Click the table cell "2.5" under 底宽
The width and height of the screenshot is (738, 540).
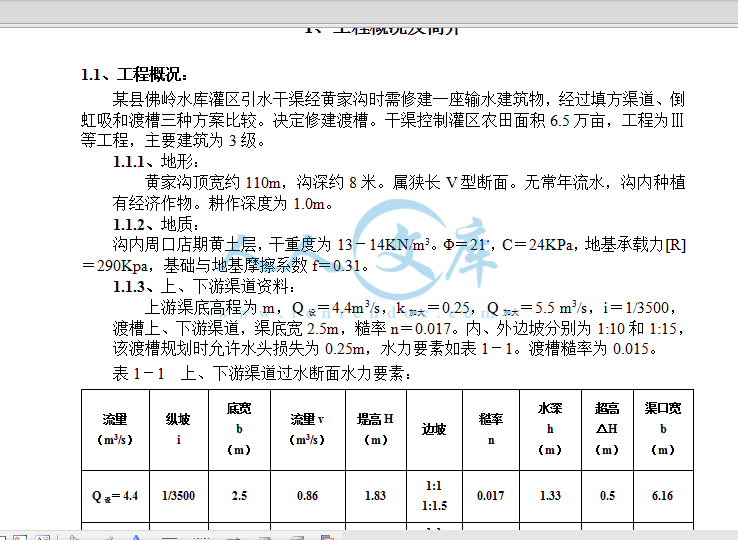(239, 496)
